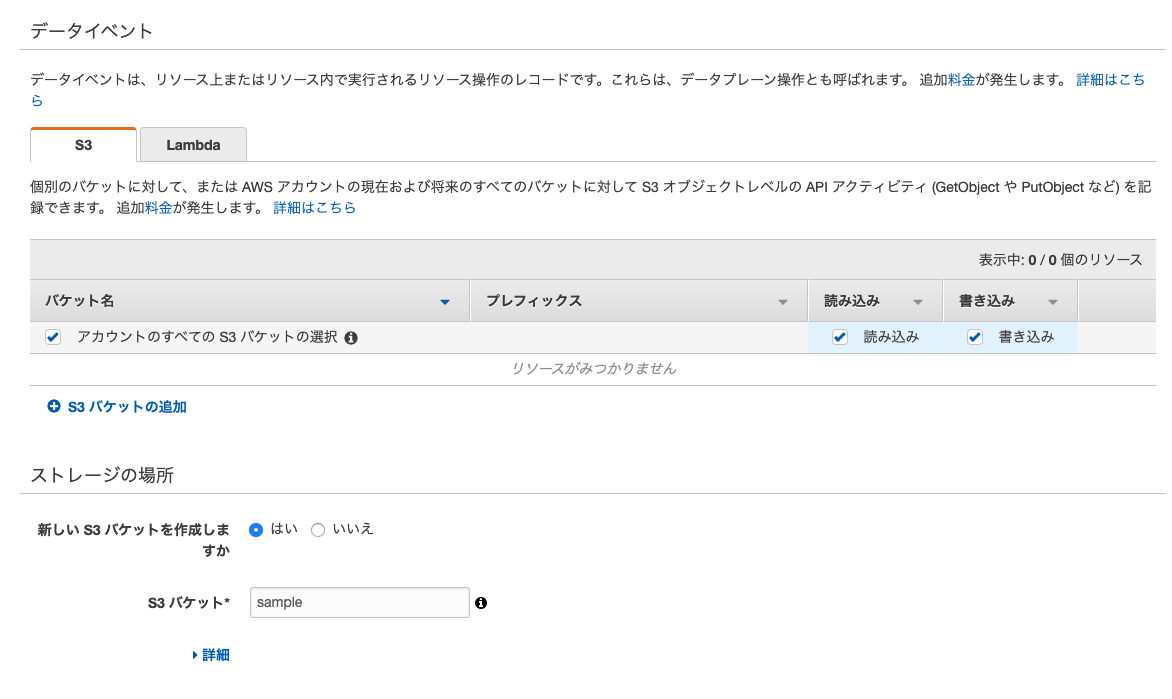Image resolution: width=1172 pixels, height=699 pixels.
Task: Toggle アカウントのすべての S3 バケットの選択 checkbox
Action: 53,338
